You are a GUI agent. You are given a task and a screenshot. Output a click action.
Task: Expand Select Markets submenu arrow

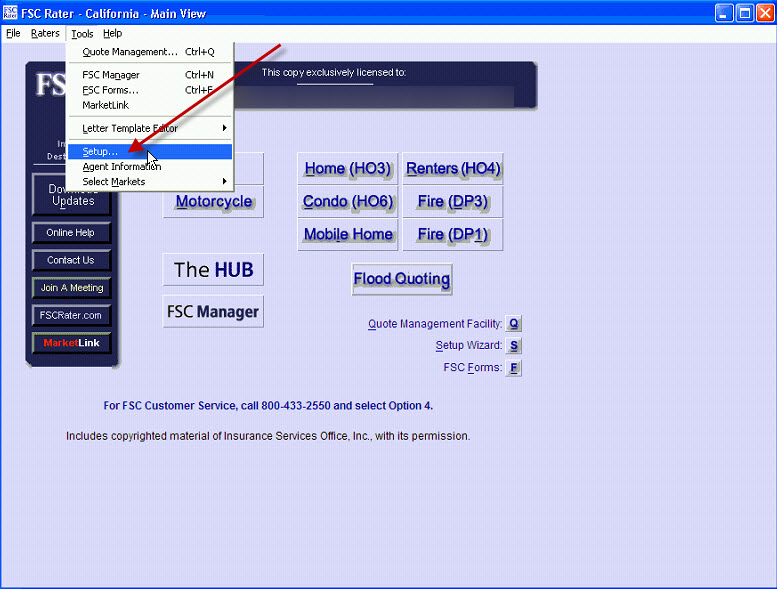(224, 181)
